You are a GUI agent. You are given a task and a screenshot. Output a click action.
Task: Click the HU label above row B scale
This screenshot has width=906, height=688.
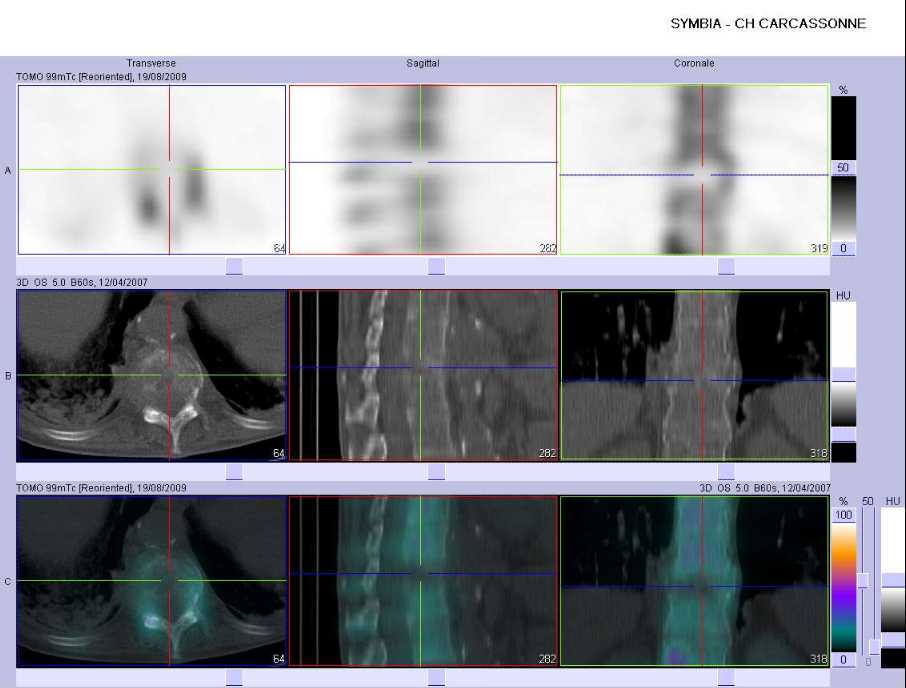(843, 295)
